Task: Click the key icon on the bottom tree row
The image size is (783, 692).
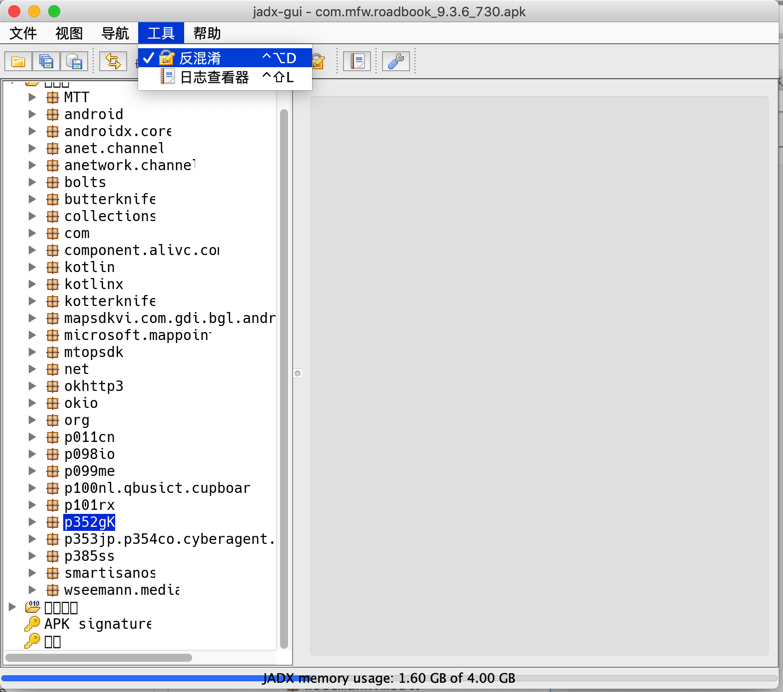Action: click(x=32, y=641)
